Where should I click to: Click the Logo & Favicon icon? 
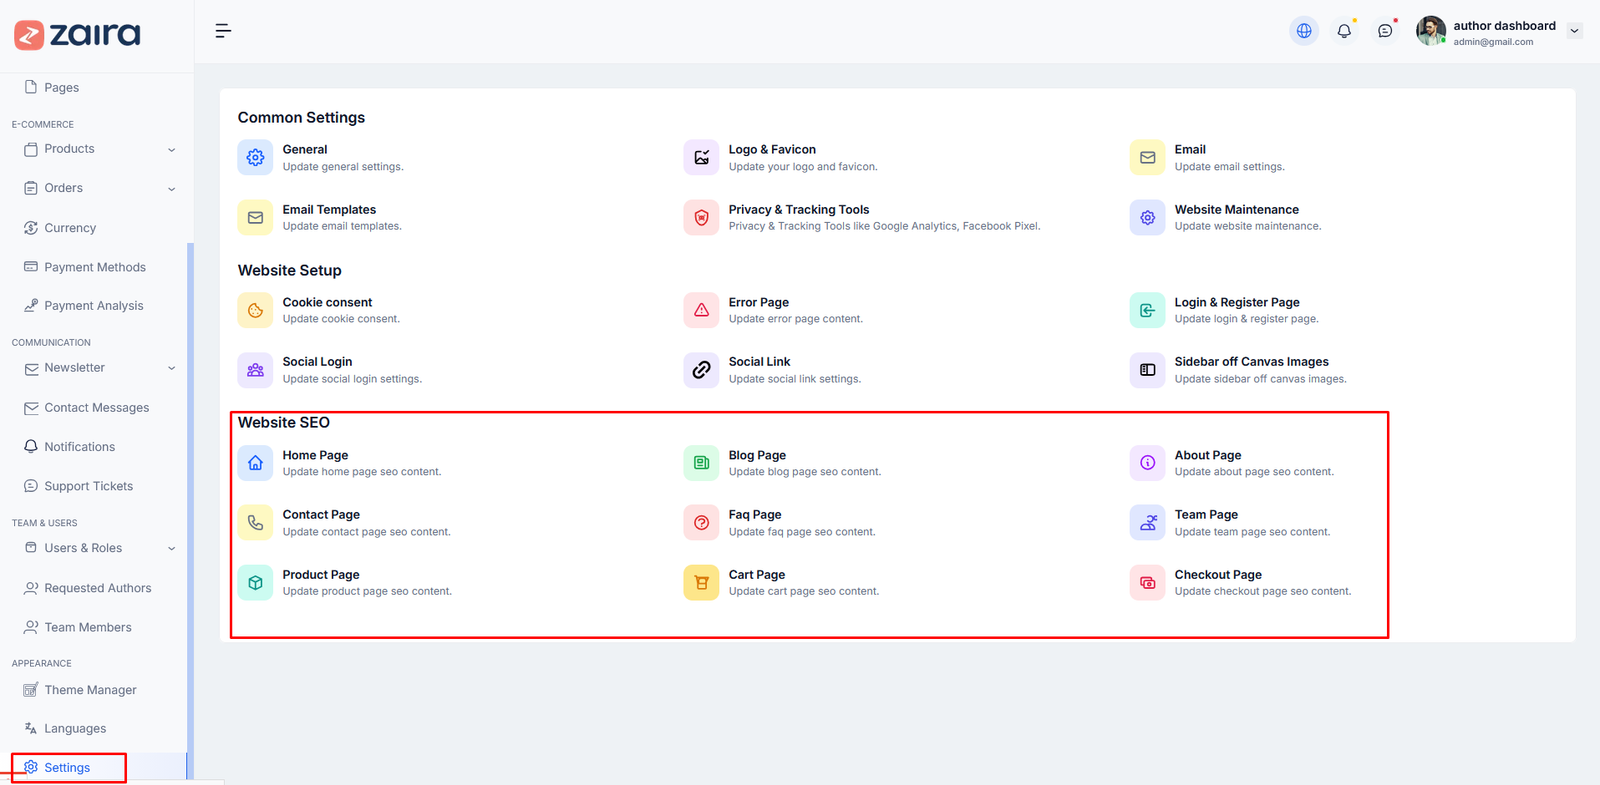coord(701,158)
